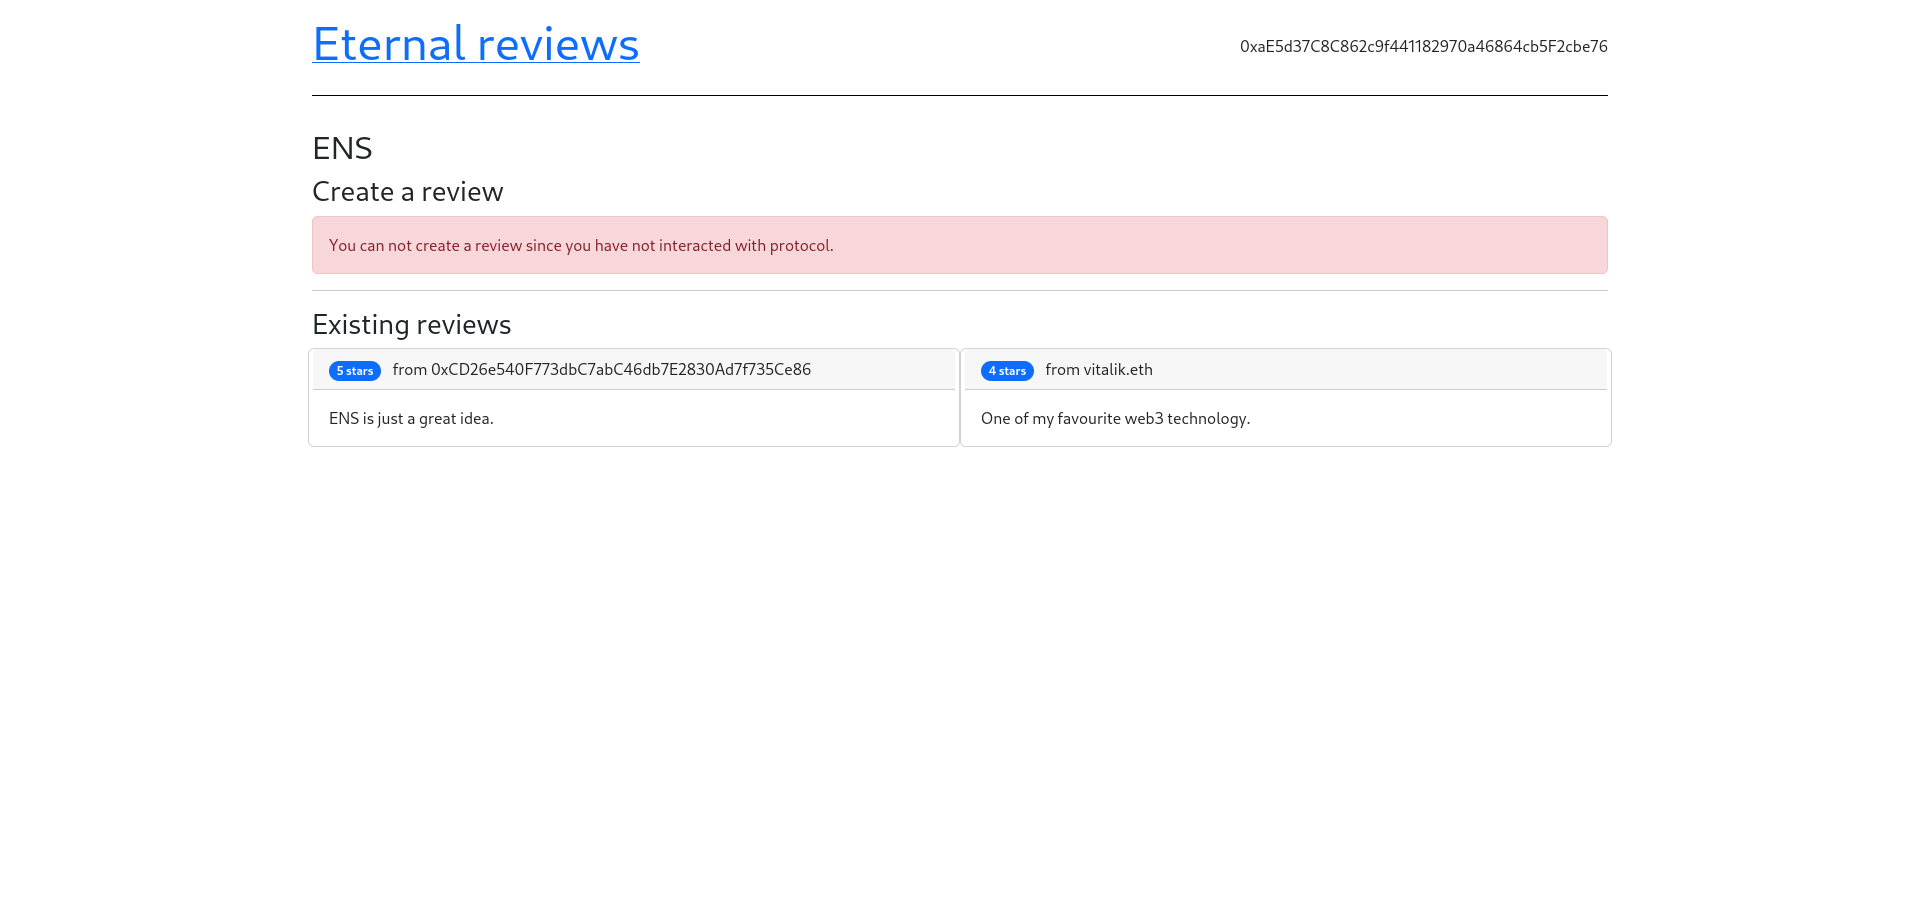Click 'One of my favourite web3 technology.' review text
This screenshot has height=913, width=1920.
point(1115,418)
